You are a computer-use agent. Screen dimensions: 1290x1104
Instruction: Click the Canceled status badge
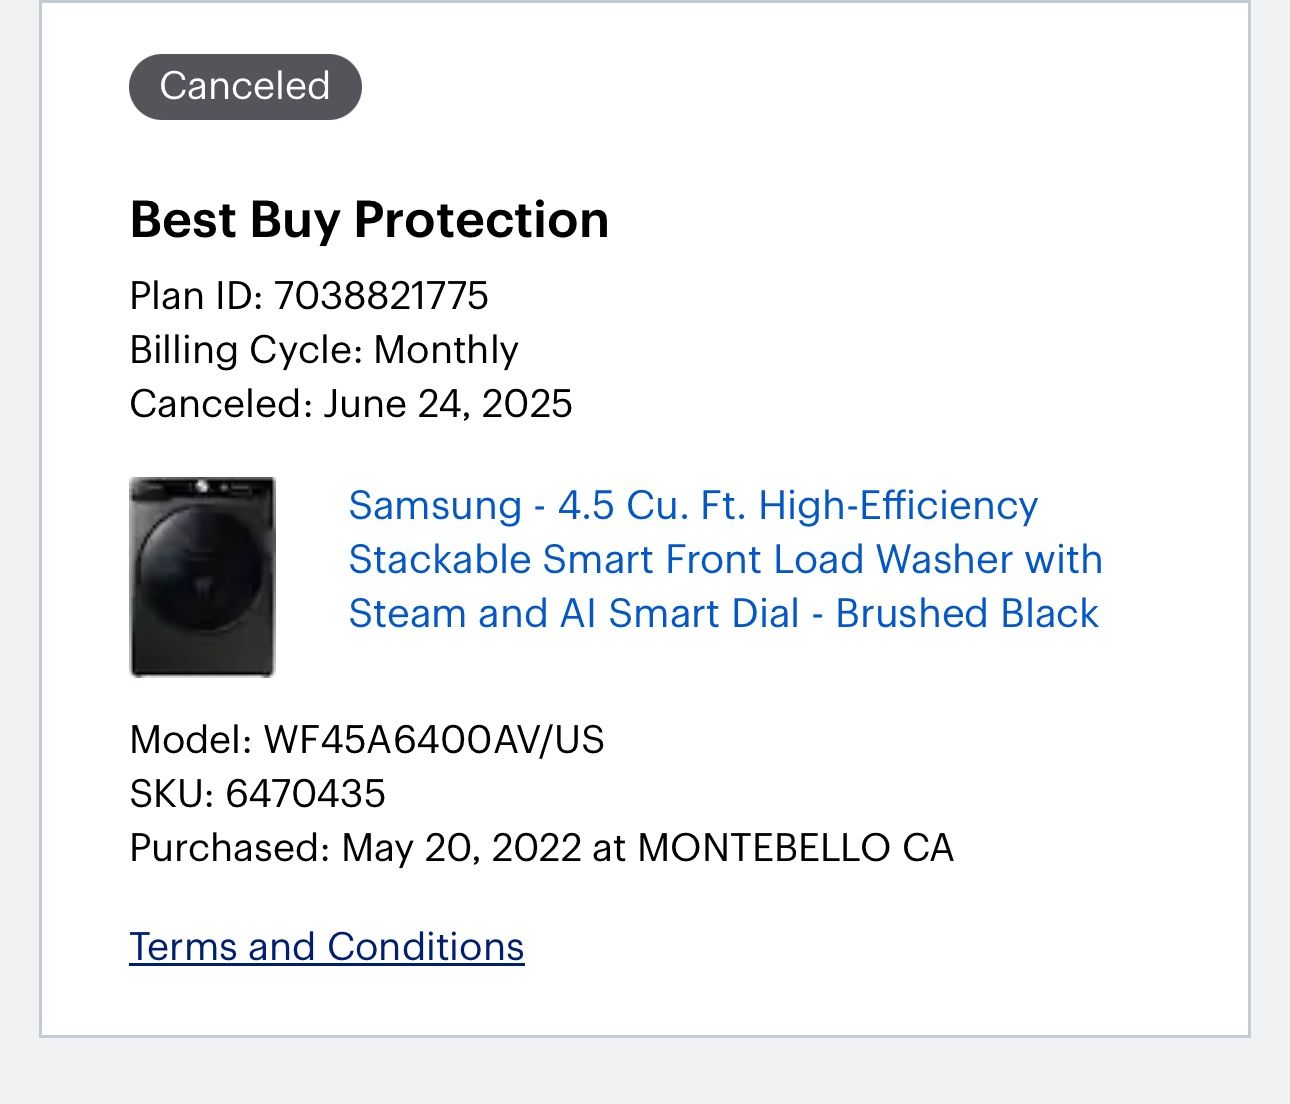(x=245, y=86)
